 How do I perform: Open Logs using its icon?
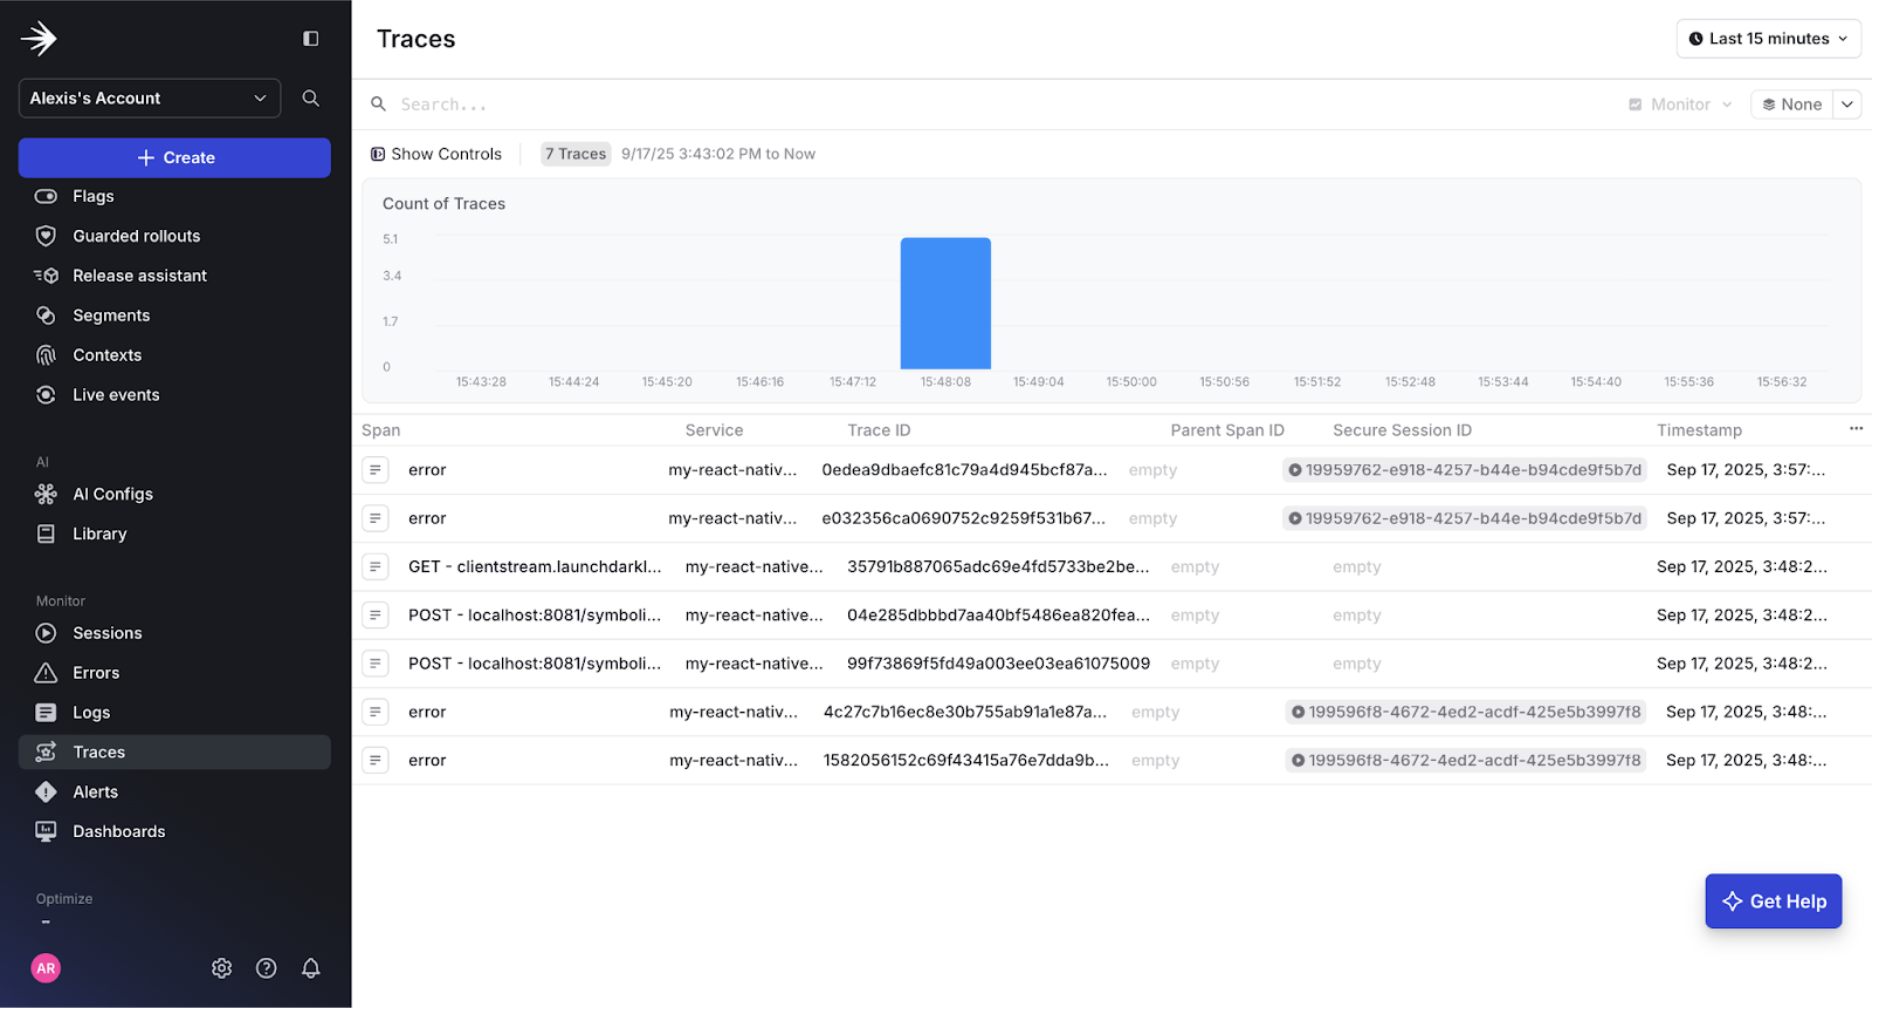[x=46, y=711]
